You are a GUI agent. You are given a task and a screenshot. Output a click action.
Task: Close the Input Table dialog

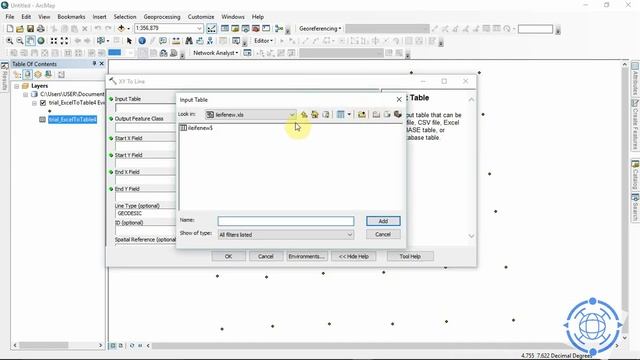[x=399, y=100]
